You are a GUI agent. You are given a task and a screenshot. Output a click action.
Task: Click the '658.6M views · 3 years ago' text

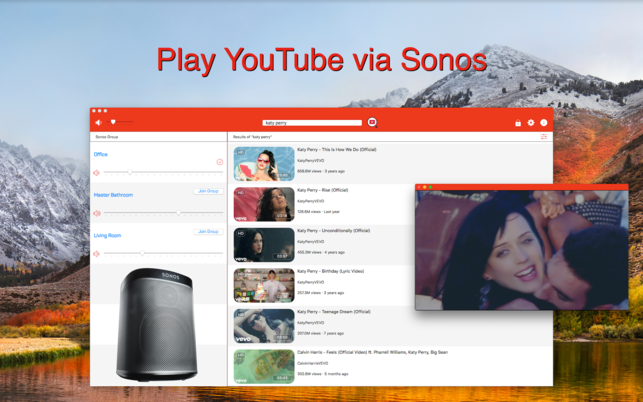point(321,171)
